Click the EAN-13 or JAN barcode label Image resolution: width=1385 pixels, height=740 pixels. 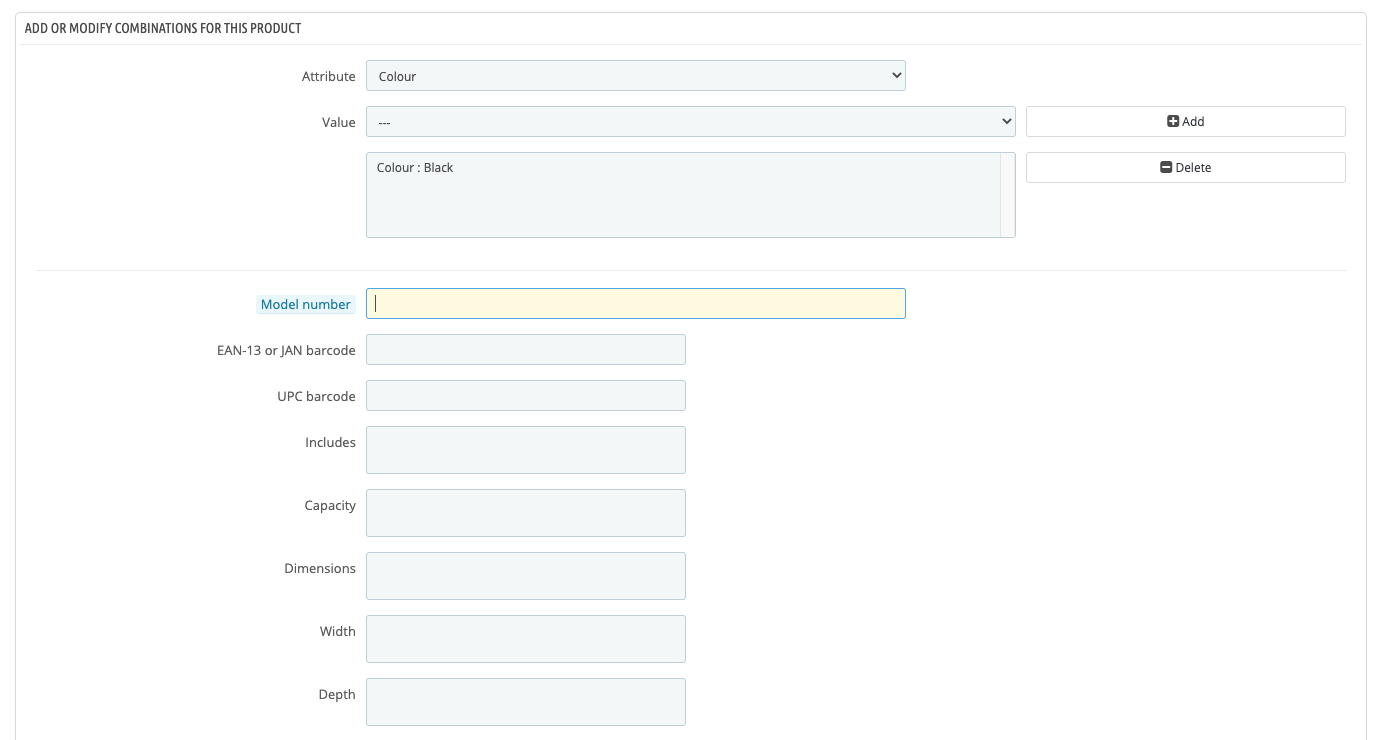coord(286,350)
